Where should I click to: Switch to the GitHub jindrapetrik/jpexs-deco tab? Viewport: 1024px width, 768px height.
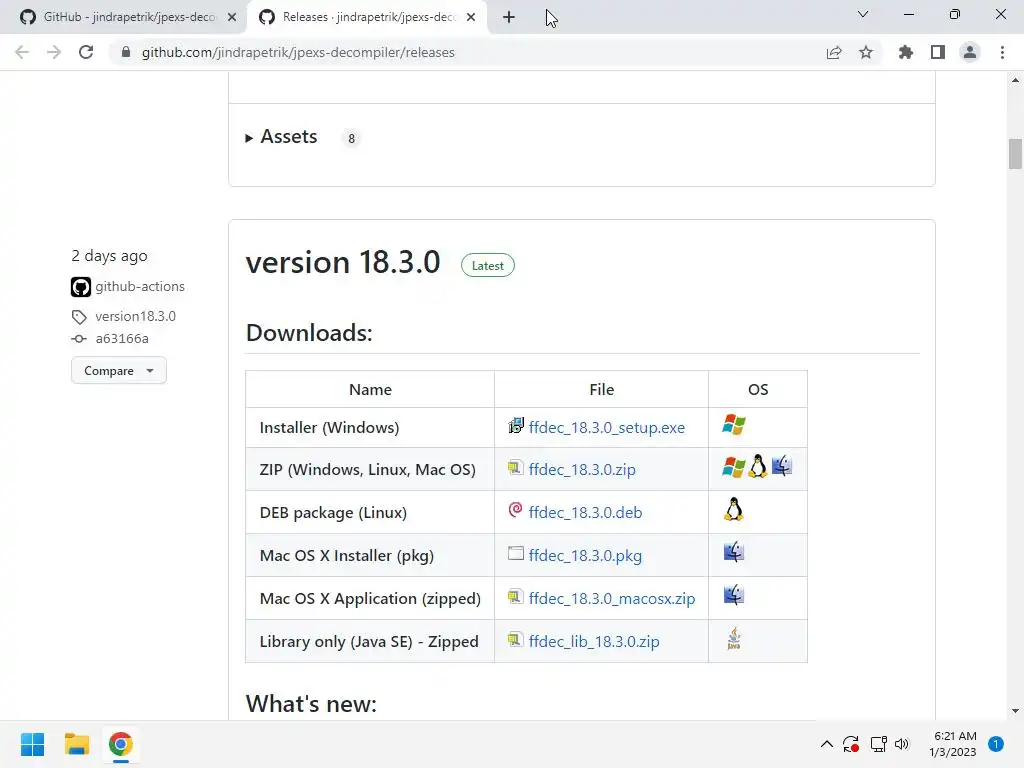pyautogui.click(x=129, y=17)
